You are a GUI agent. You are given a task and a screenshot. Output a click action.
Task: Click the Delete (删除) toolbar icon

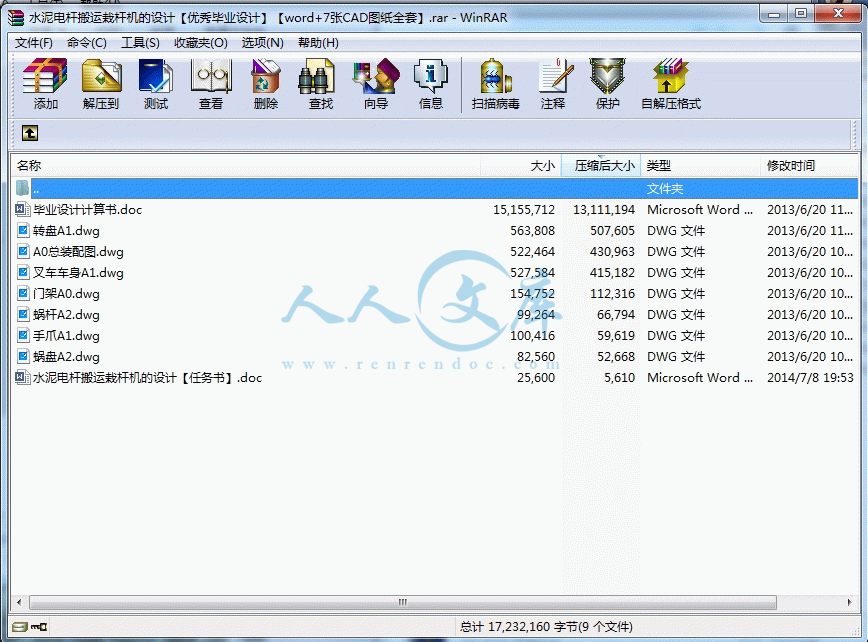[x=266, y=76]
